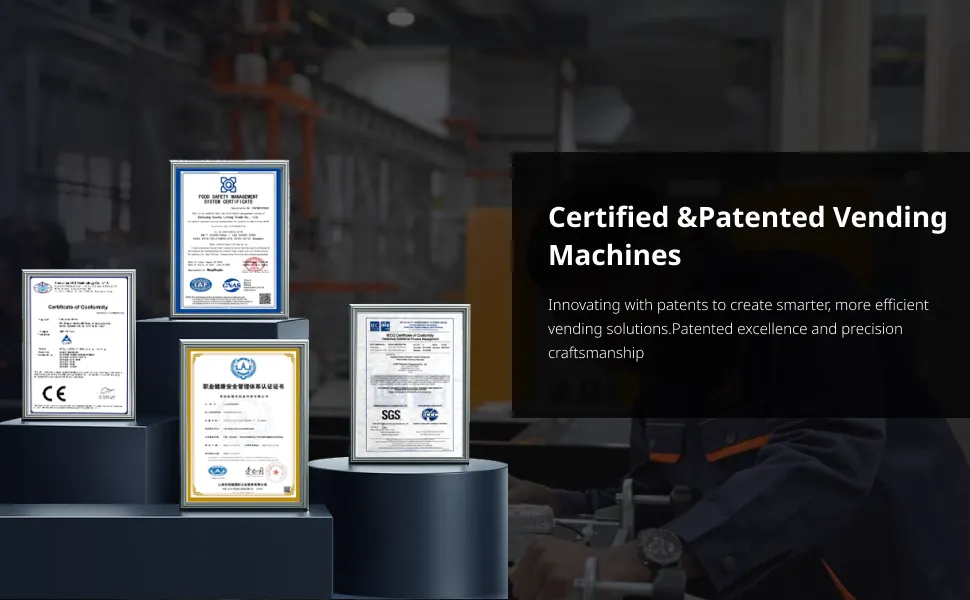Open the Food Safety Management System certificate
The width and height of the screenshot is (970, 600).
pyautogui.click(x=229, y=238)
